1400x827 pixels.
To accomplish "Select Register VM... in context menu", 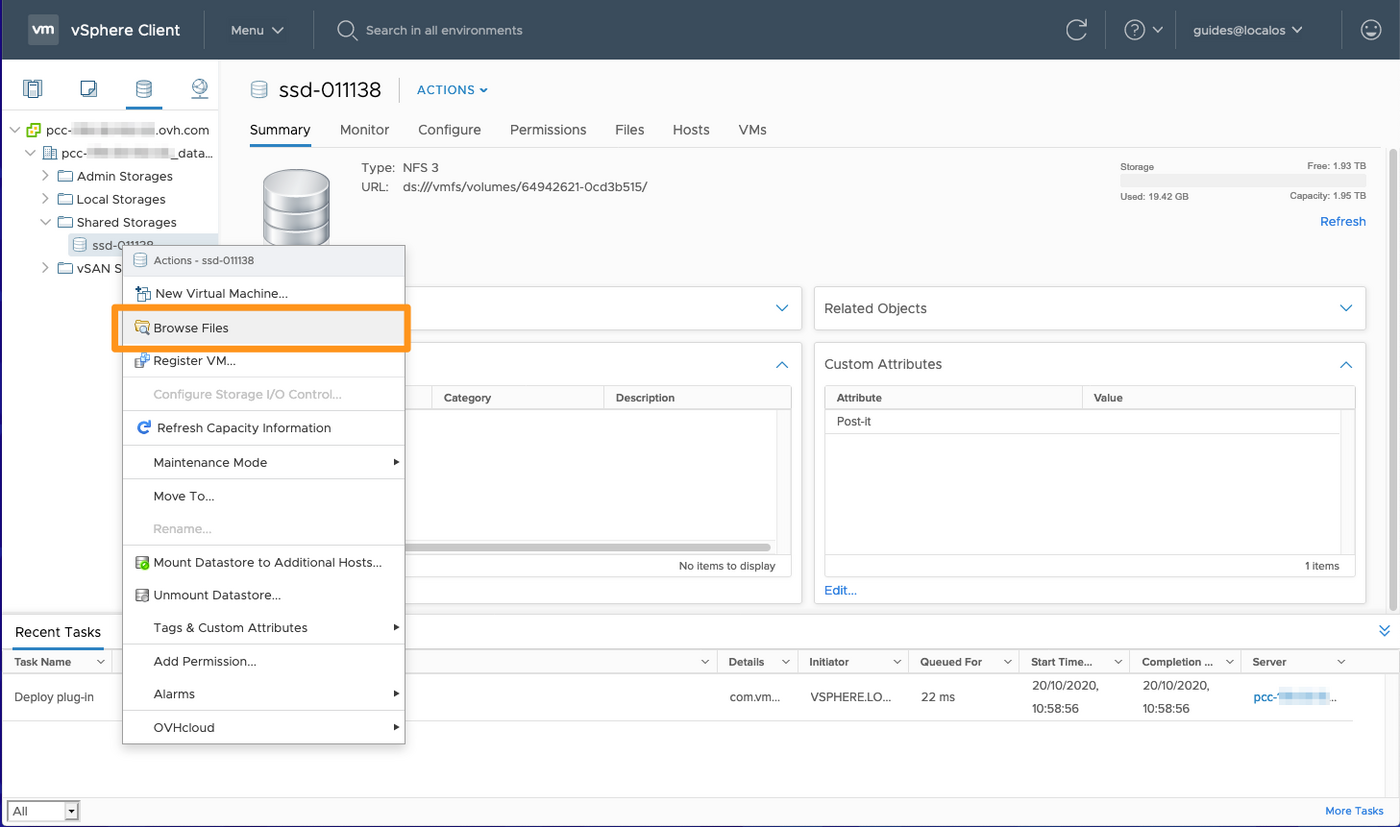I will 194,361.
